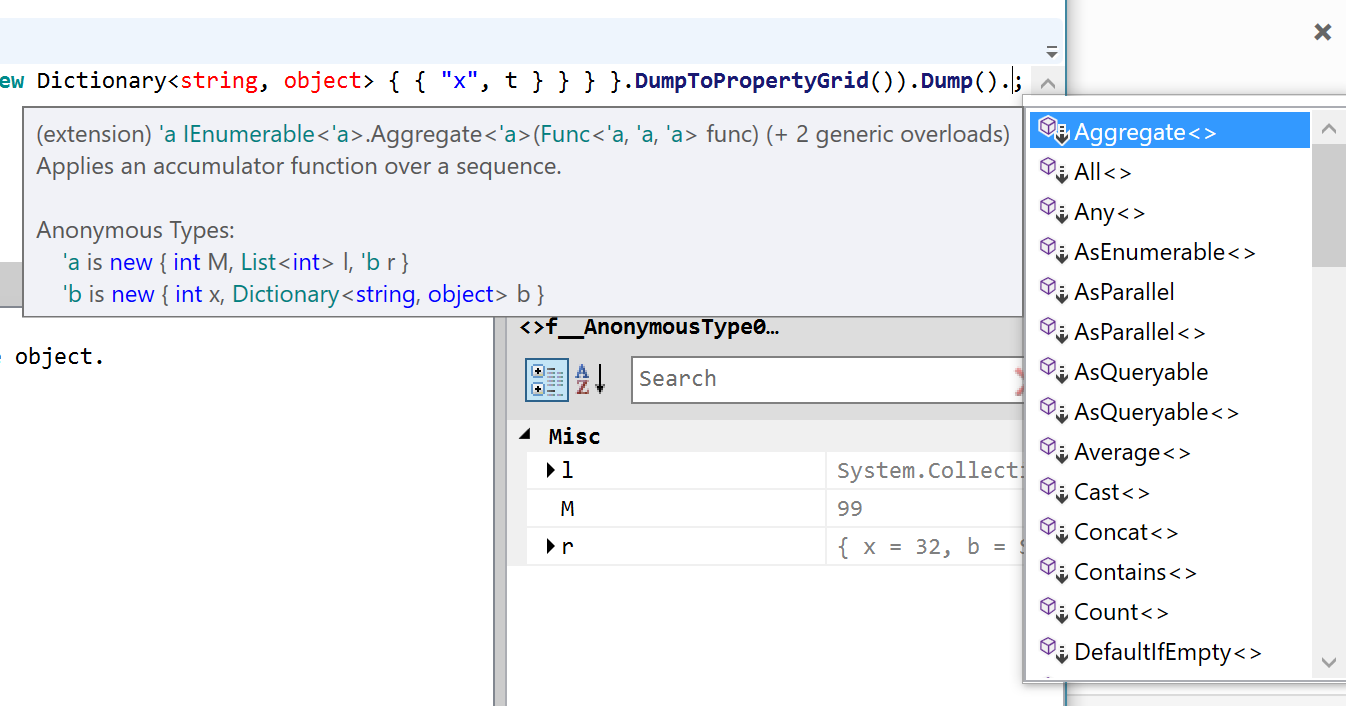Image resolution: width=1346 pixels, height=706 pixels.
Task: Collapse the Misc category
Action: point(526,436)
